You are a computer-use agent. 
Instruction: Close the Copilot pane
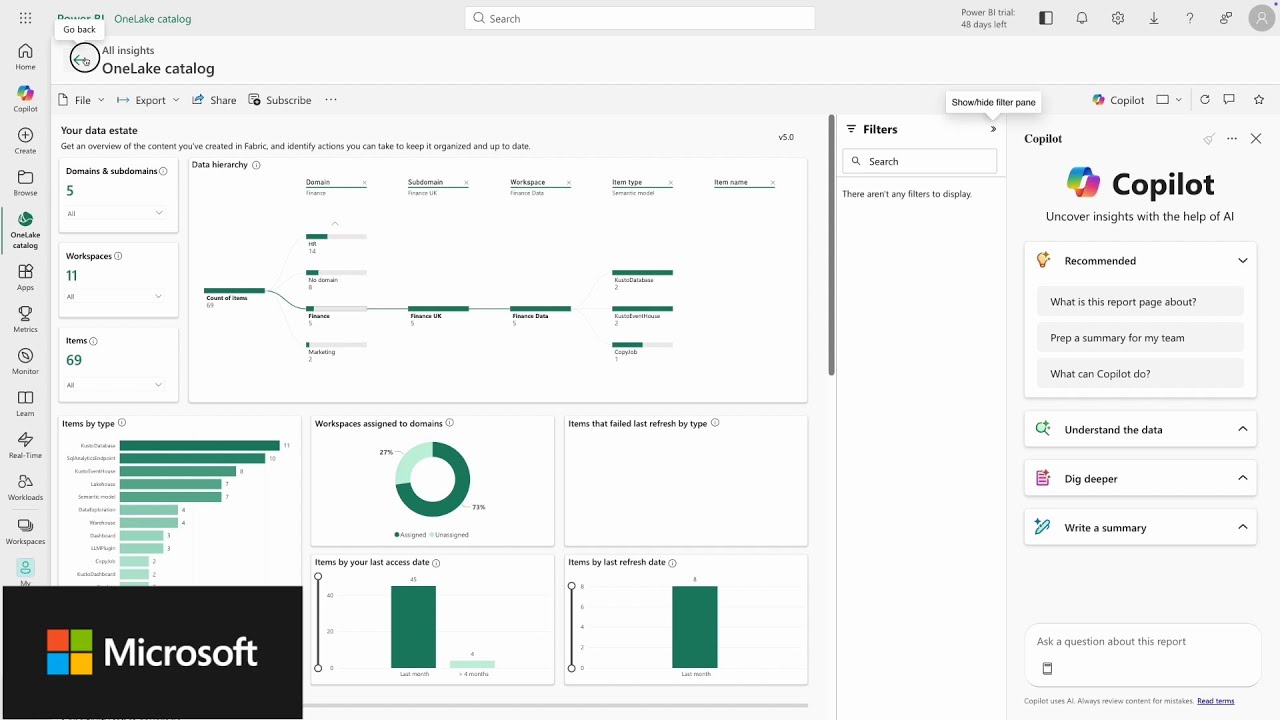click(1256, 139)
